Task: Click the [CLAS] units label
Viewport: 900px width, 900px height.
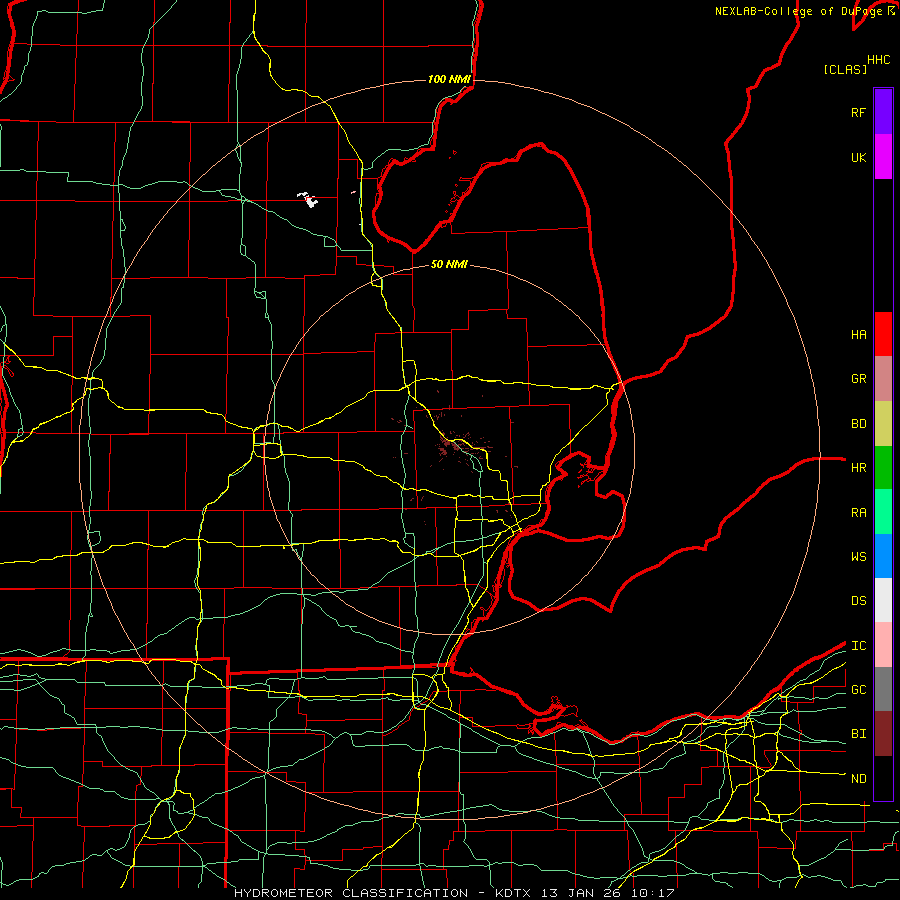Action: [845, 69]
